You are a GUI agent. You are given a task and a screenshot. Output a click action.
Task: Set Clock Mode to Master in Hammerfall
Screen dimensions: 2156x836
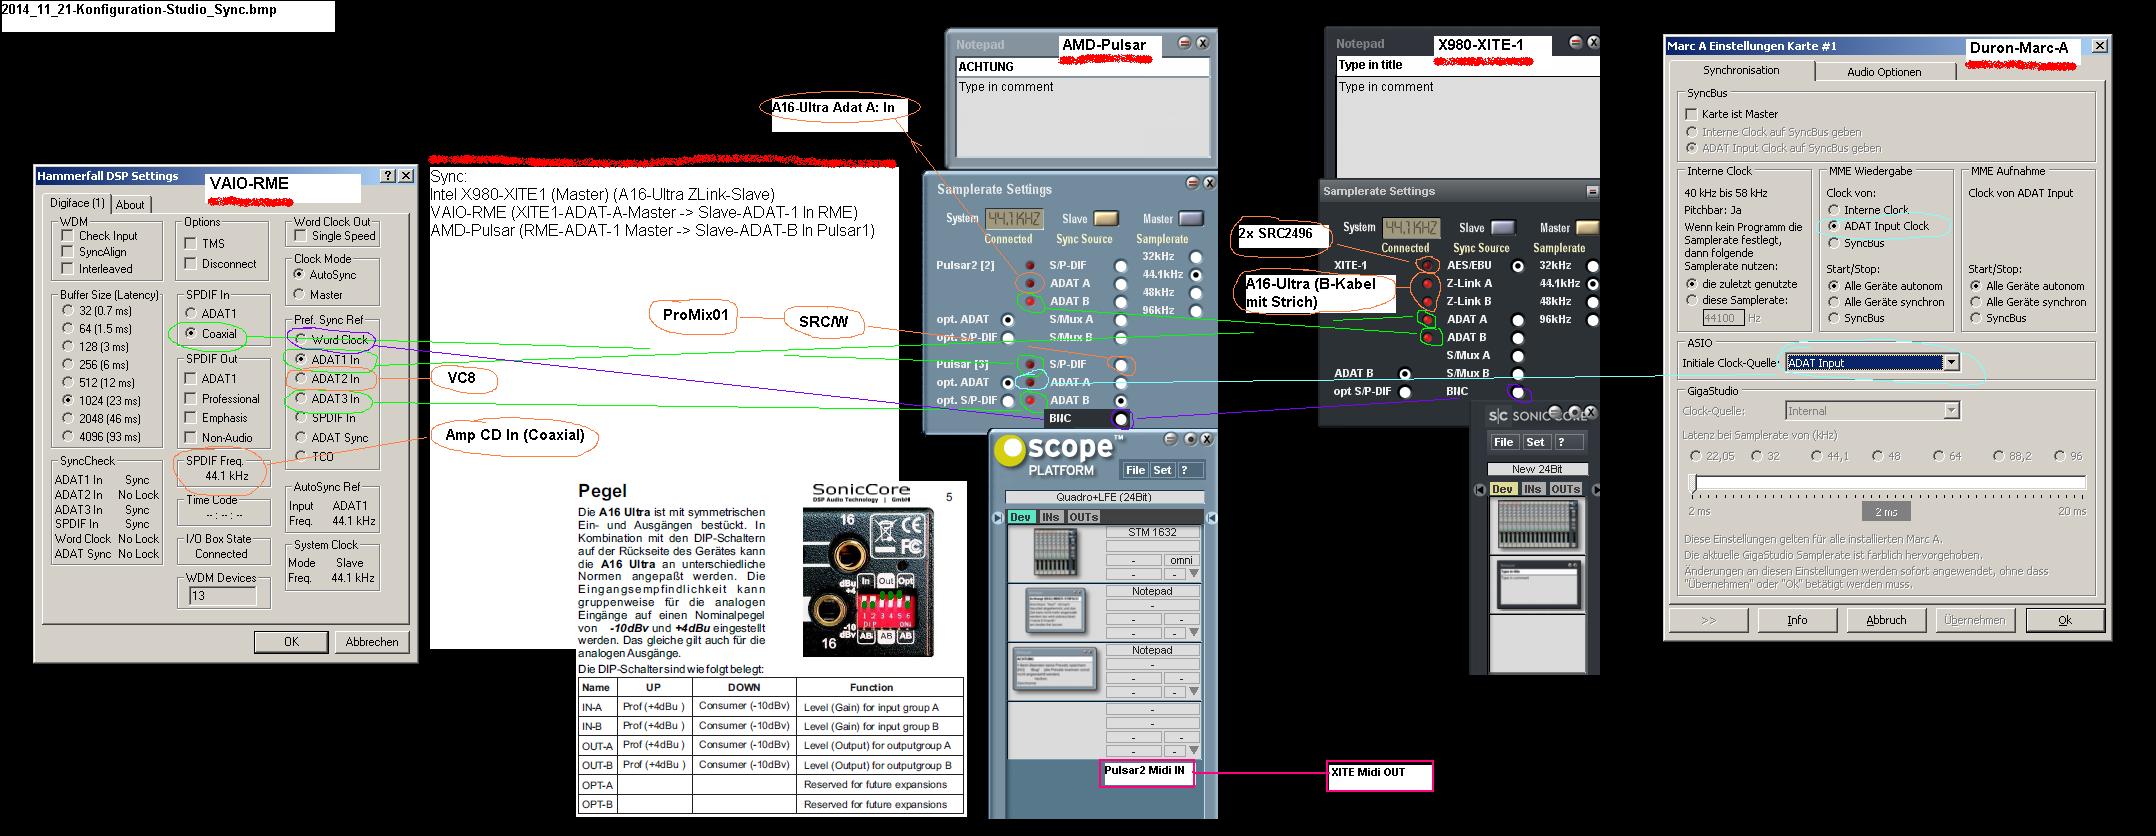(300, 294)
